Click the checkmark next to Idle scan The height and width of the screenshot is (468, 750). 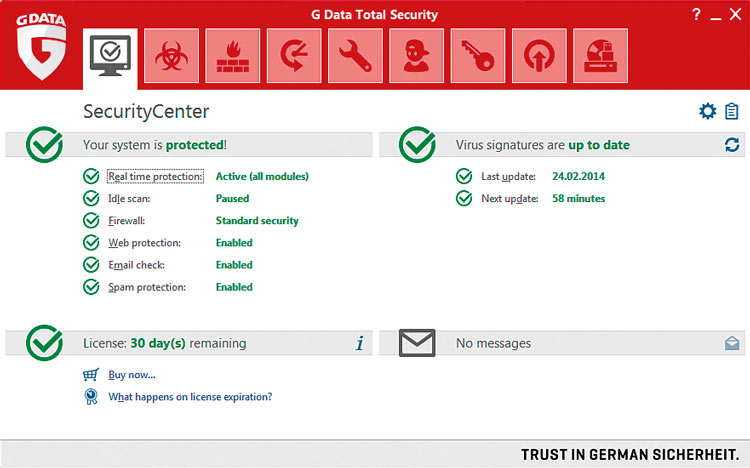[x=91, y=198]
